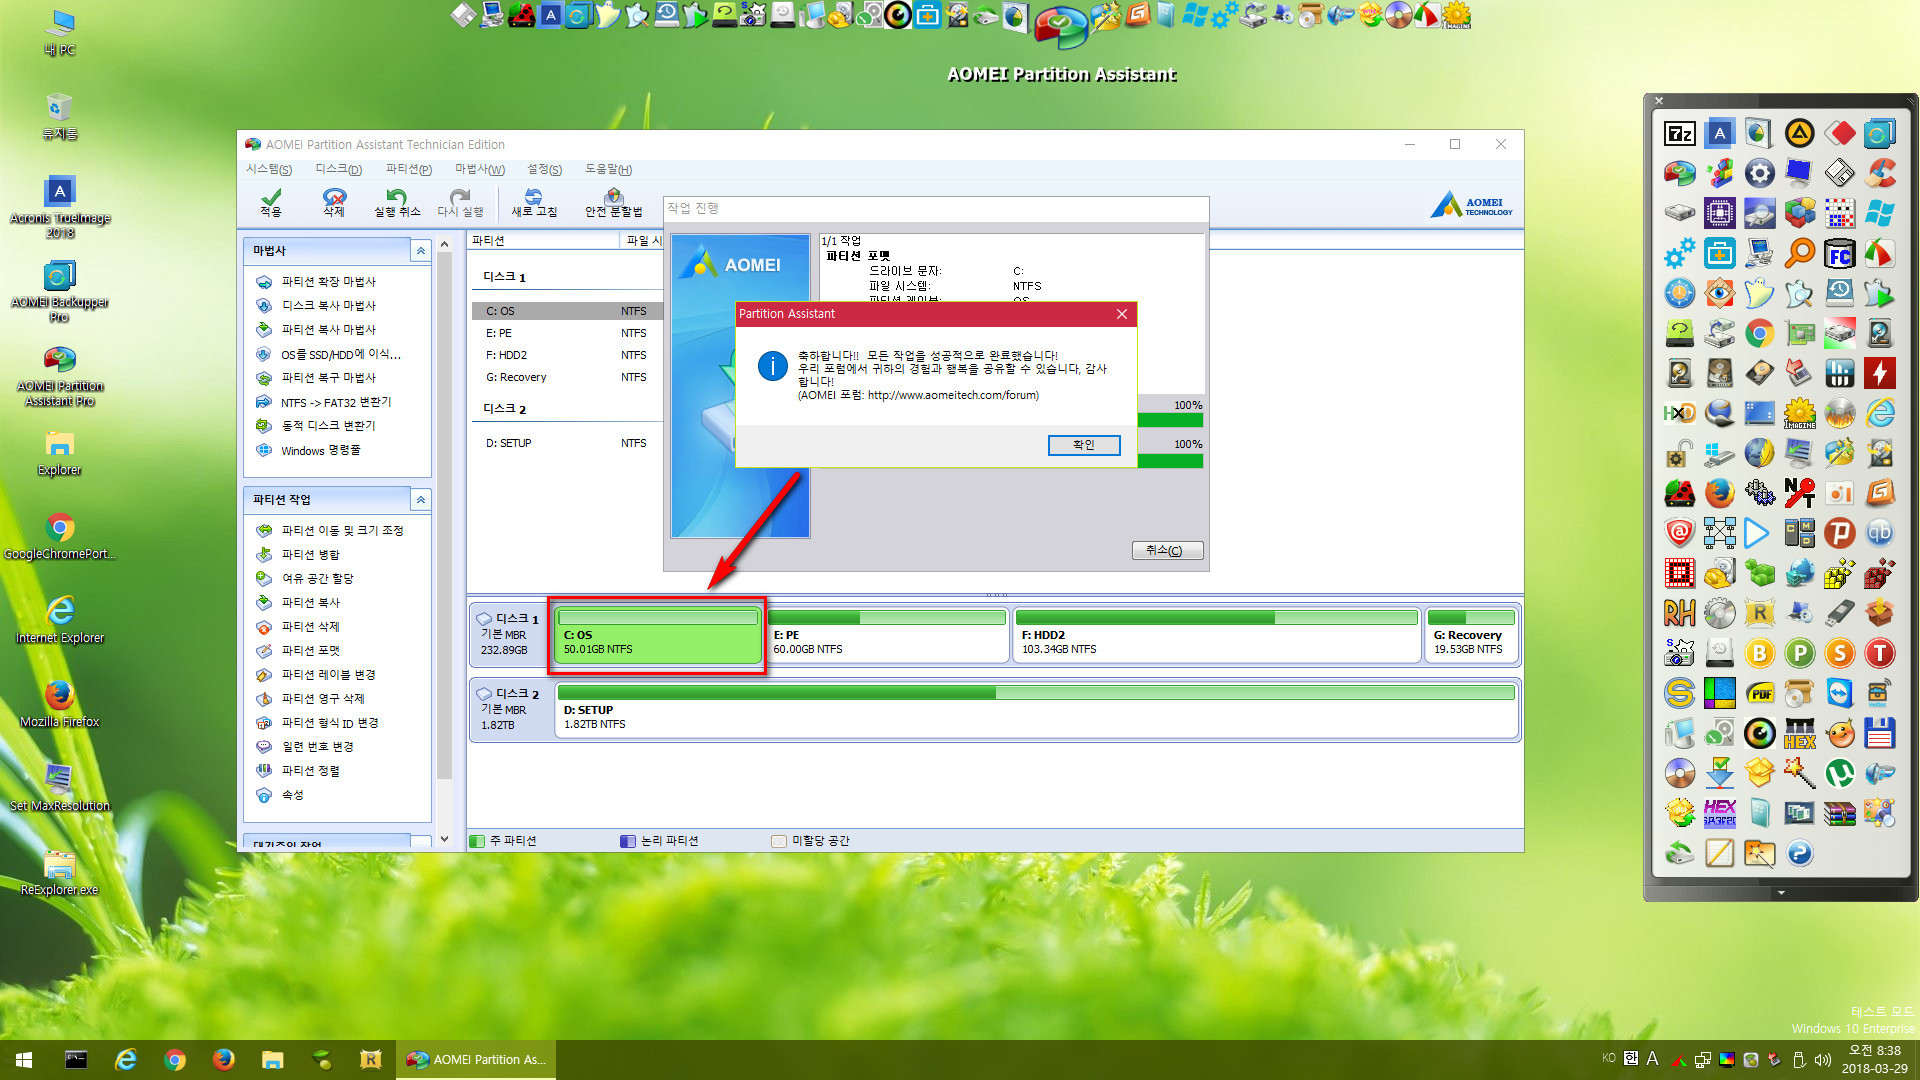
Task: Open WinRAR icon in the launcher panel
Action: coord(1839,813)
